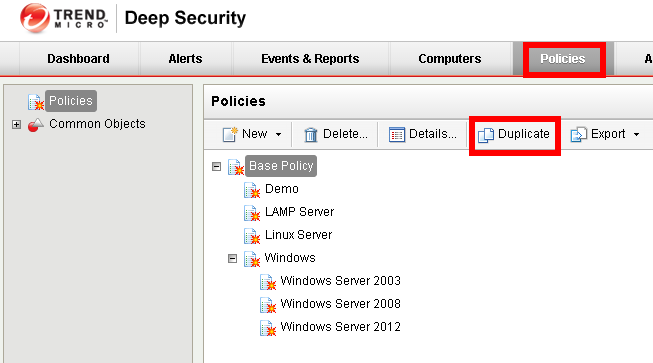Click the Policies sidebar node icon
This screenshot has height=363, width=653.
click(x=36, y=102)
